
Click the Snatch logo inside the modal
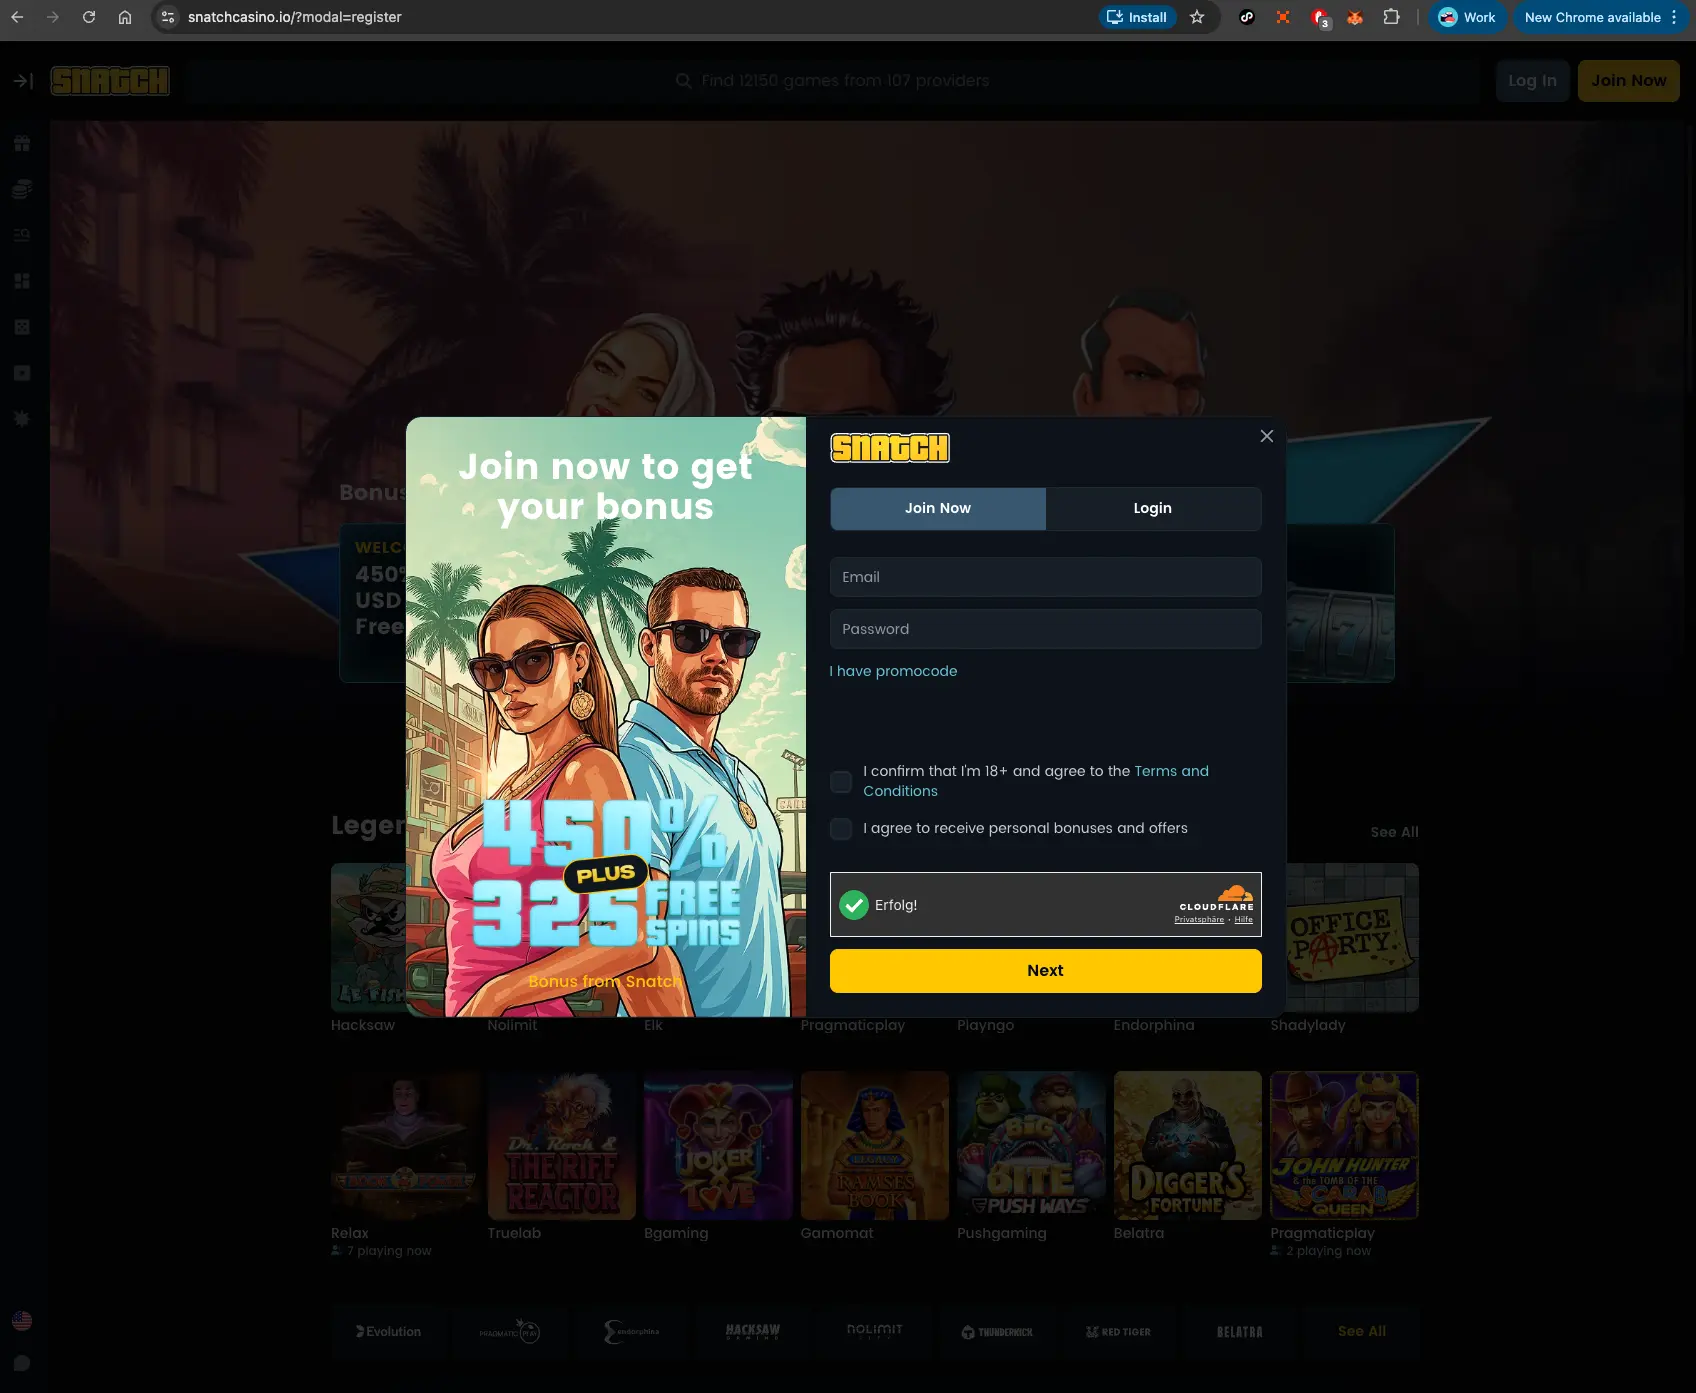point(890,448)
